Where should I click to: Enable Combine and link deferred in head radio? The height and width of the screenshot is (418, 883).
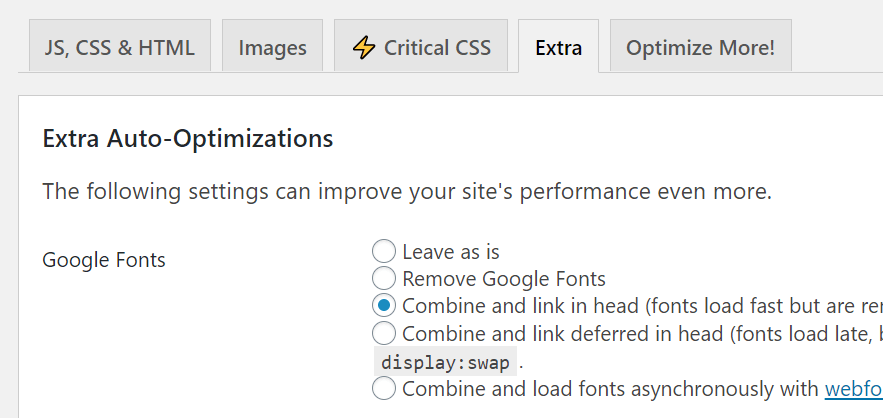[383, 333]
